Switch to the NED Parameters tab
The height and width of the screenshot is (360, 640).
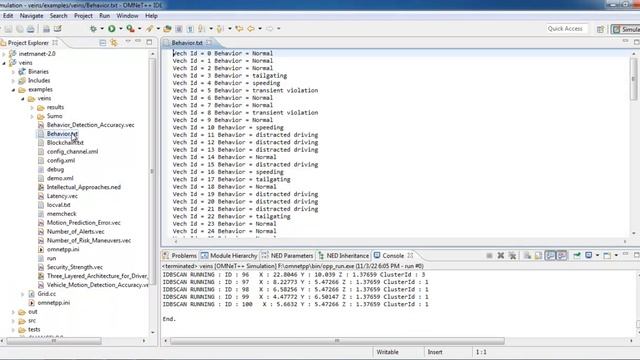287,256
